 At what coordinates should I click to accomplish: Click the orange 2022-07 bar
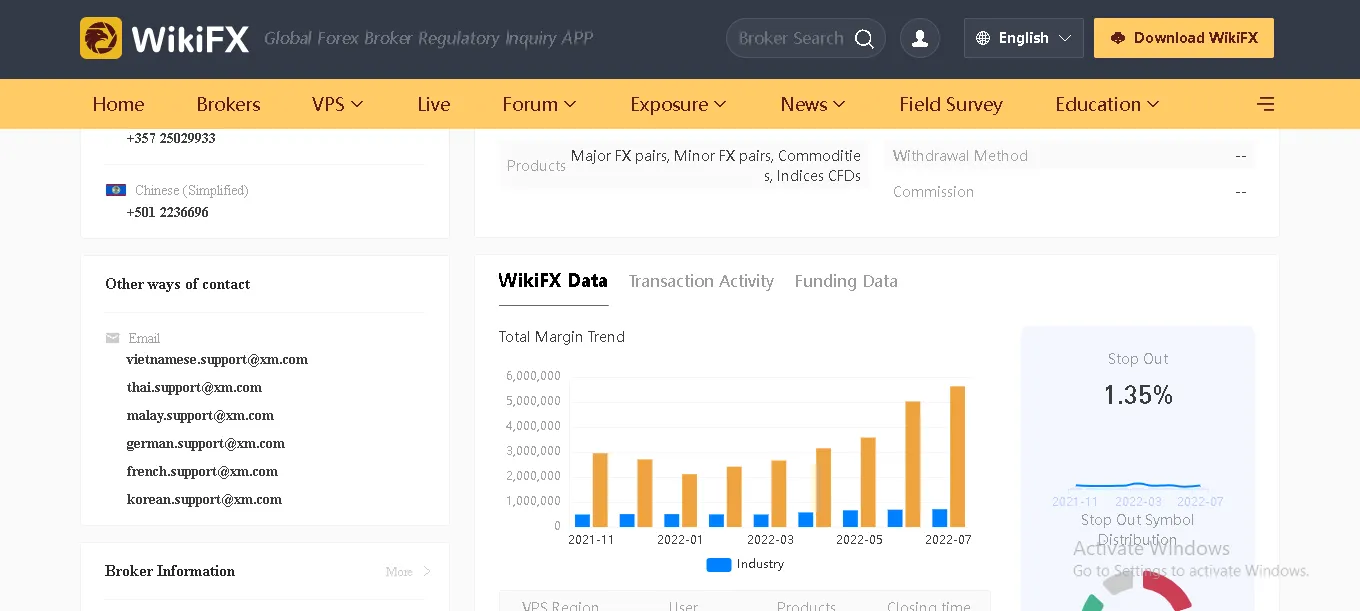pyautogui.click(x=957, y=456)
